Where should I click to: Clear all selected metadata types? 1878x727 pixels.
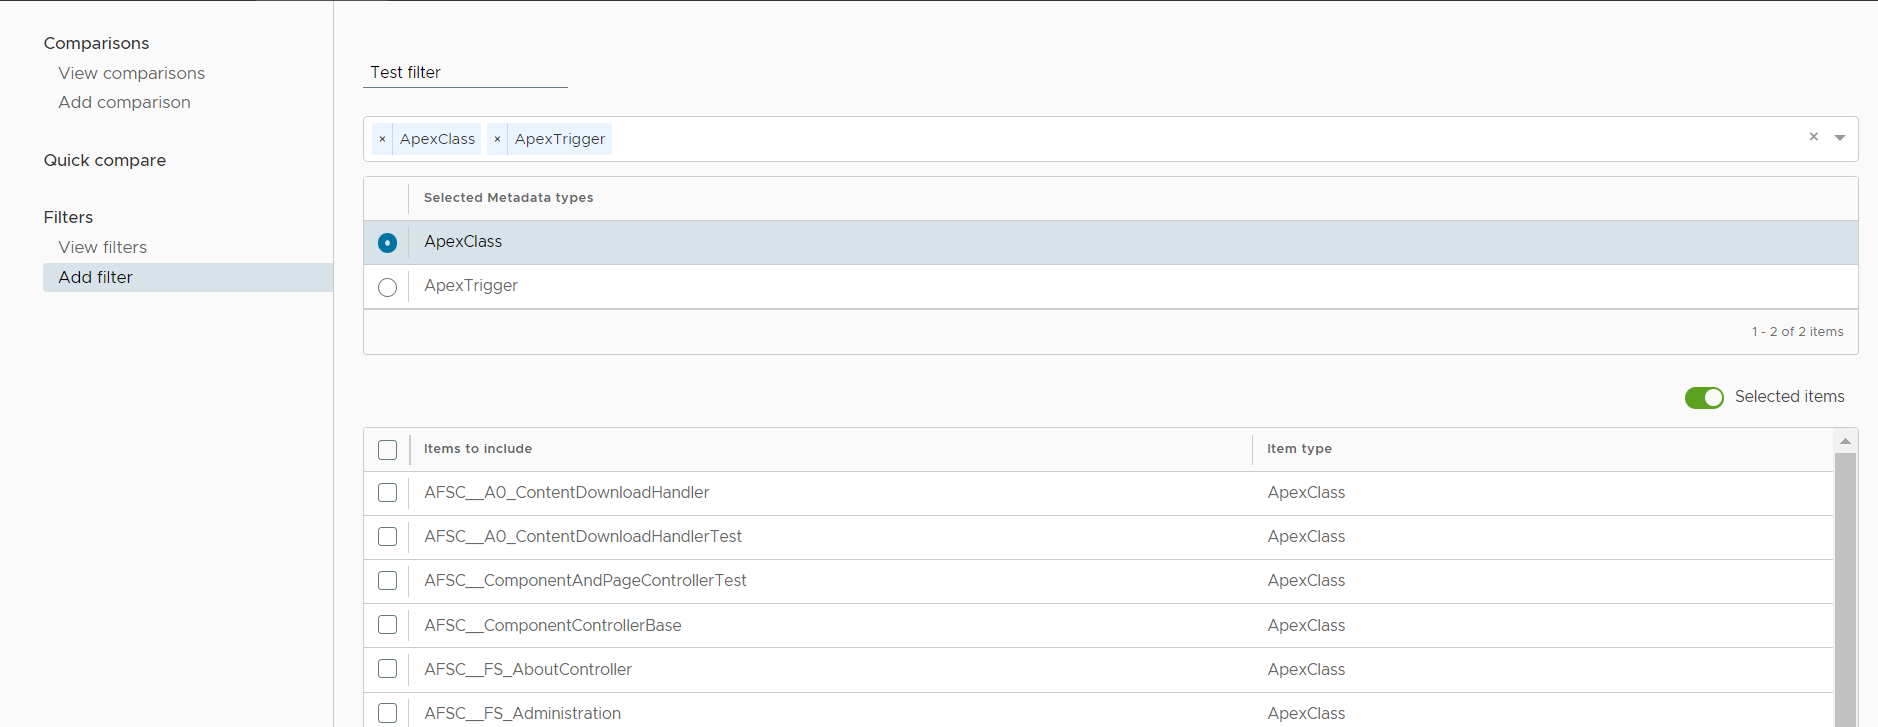(x=1813, y=137)
